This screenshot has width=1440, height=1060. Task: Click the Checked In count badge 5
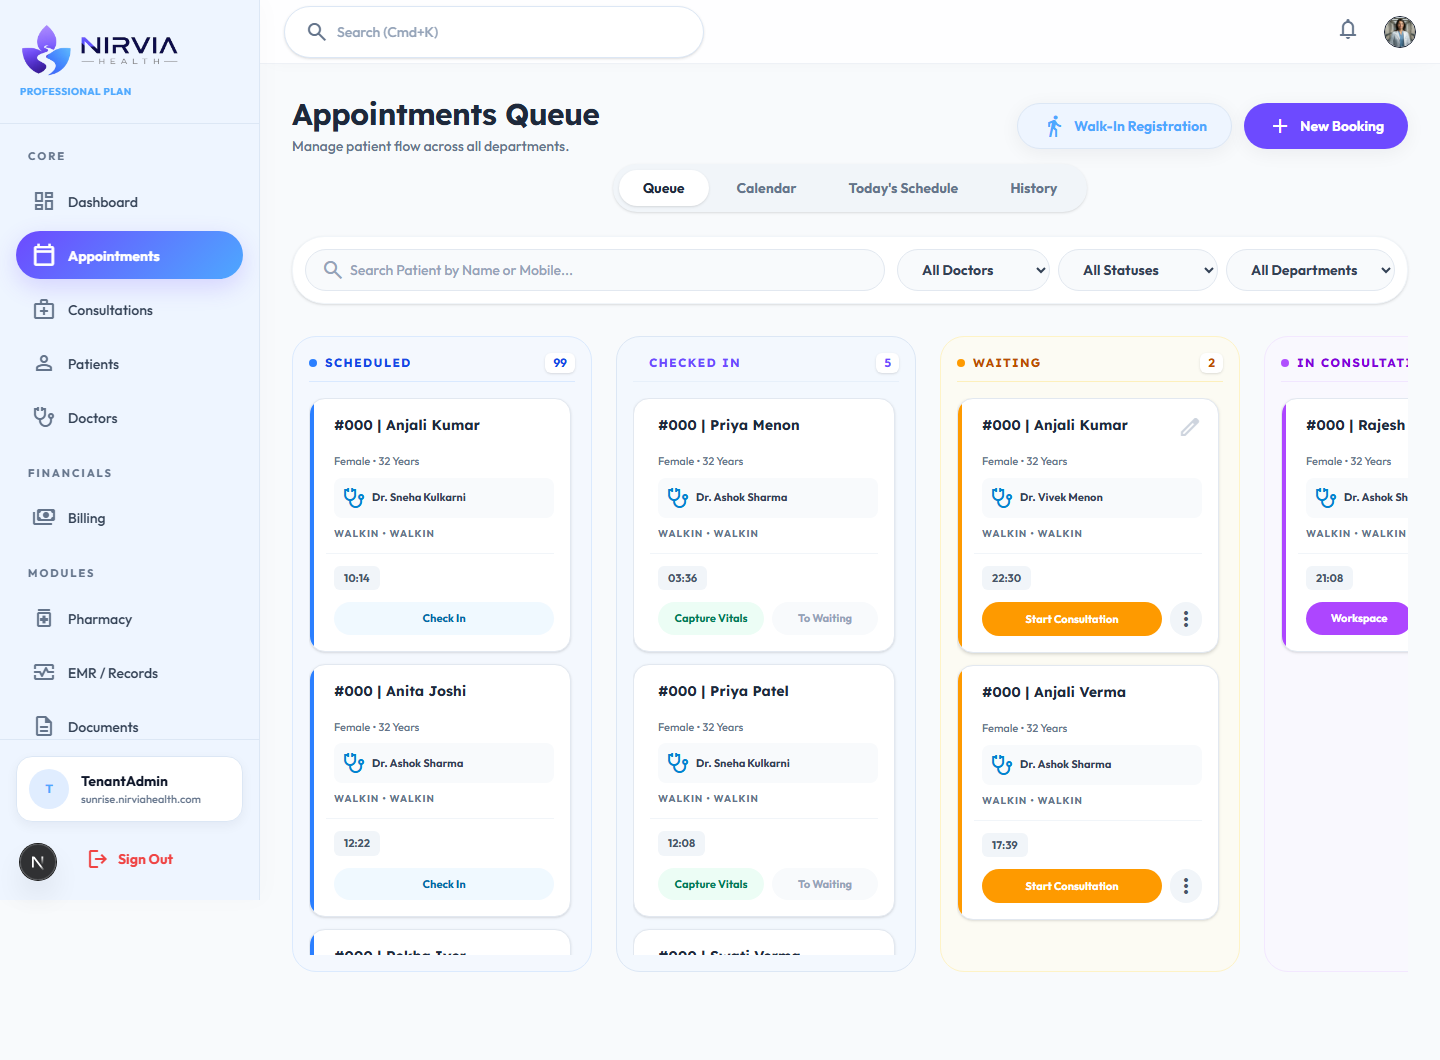pyautogui.click(x=888, y=363)
